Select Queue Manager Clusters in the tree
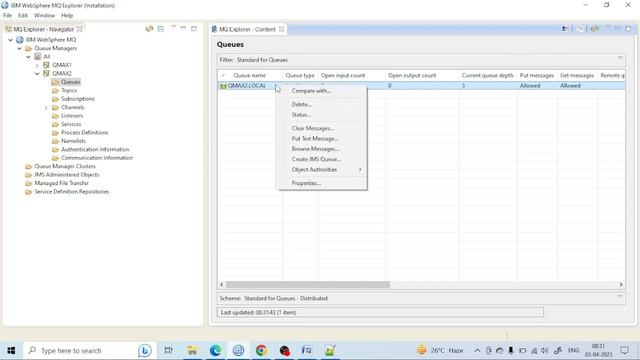 (x=65, y=167)
